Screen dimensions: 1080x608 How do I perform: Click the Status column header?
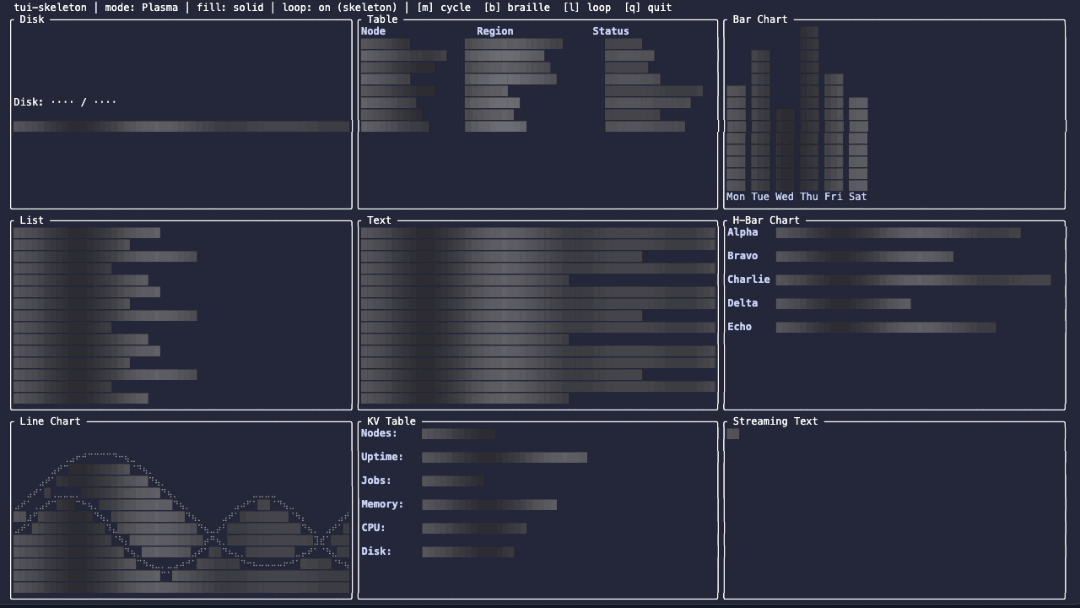pos(610,31)
